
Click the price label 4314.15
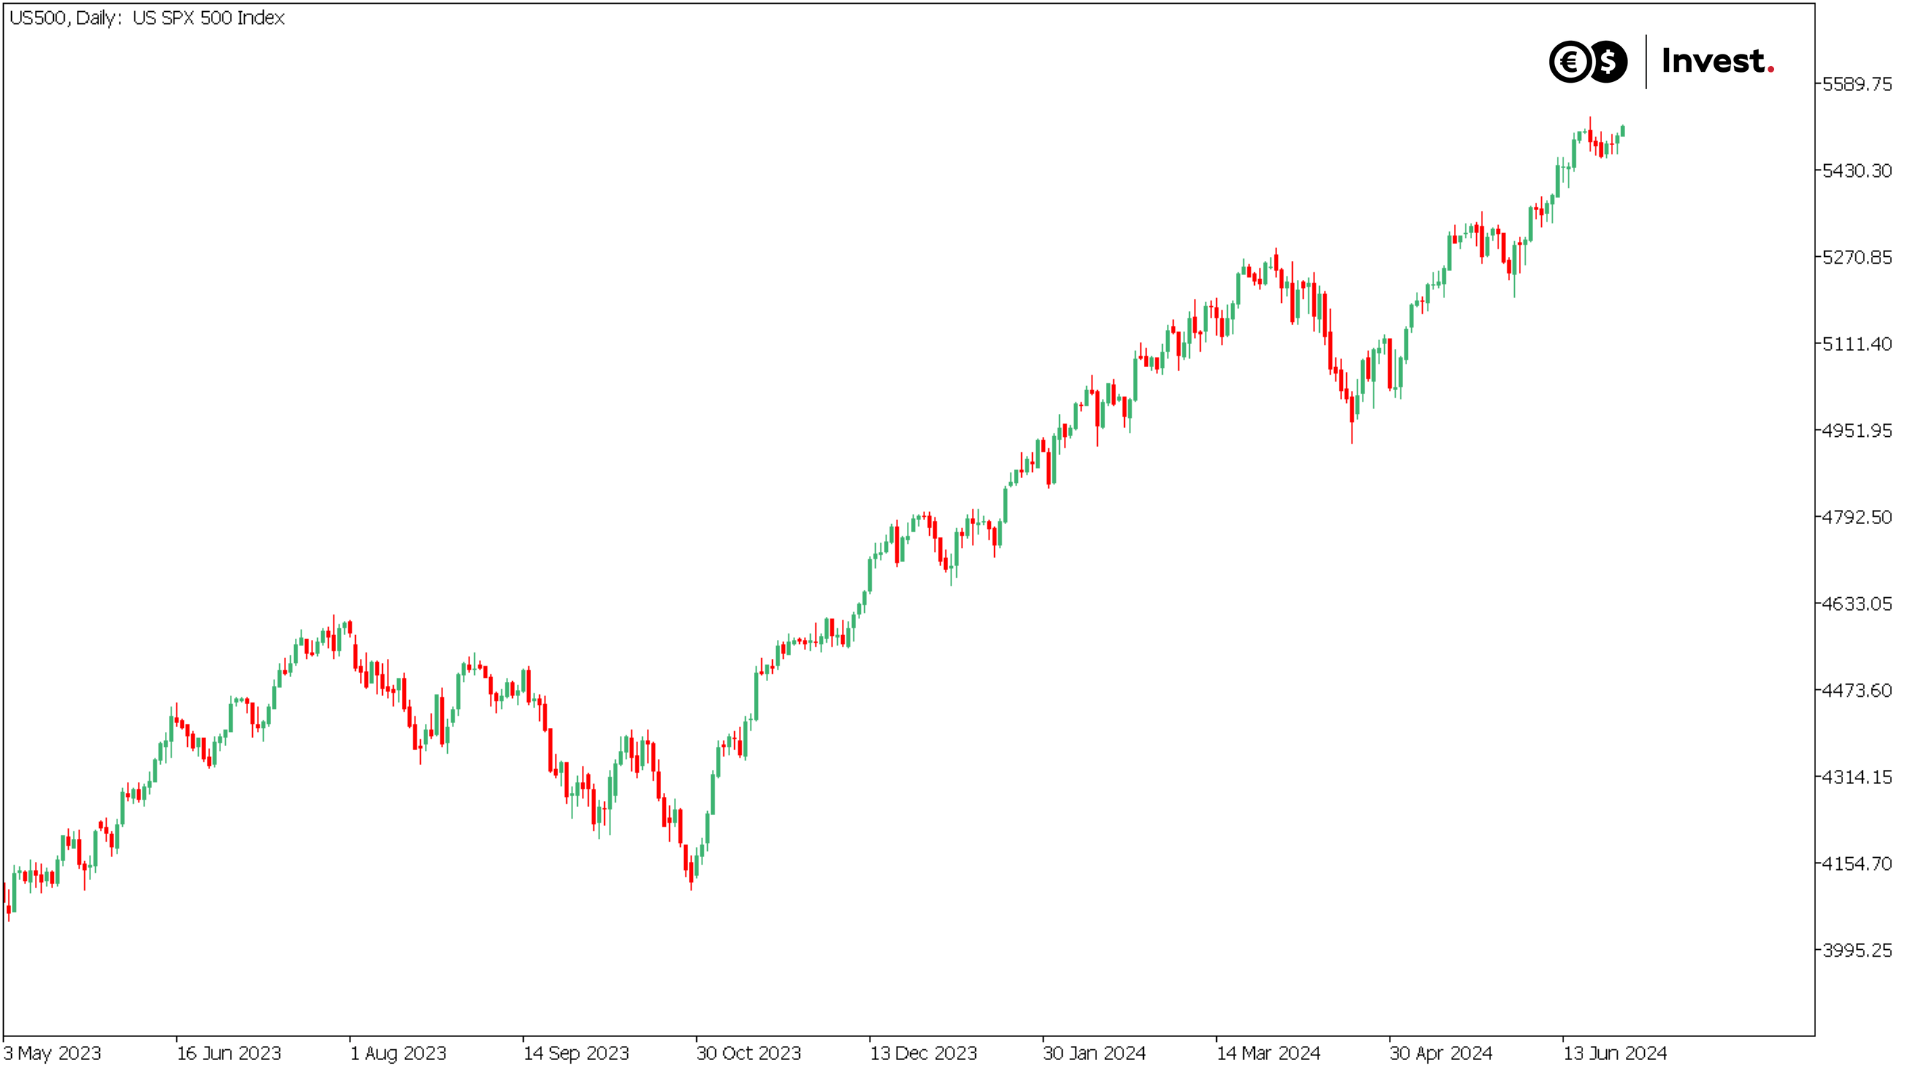click(x=1857, y=777)
